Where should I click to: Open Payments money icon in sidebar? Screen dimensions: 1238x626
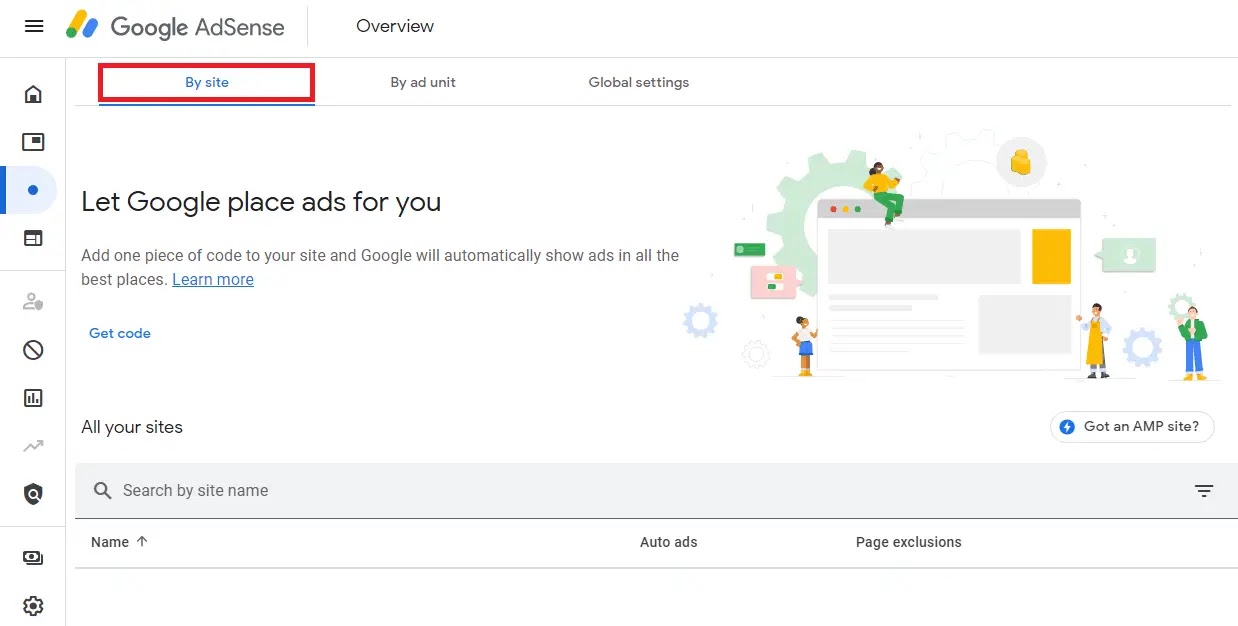(x=33, y=558)
